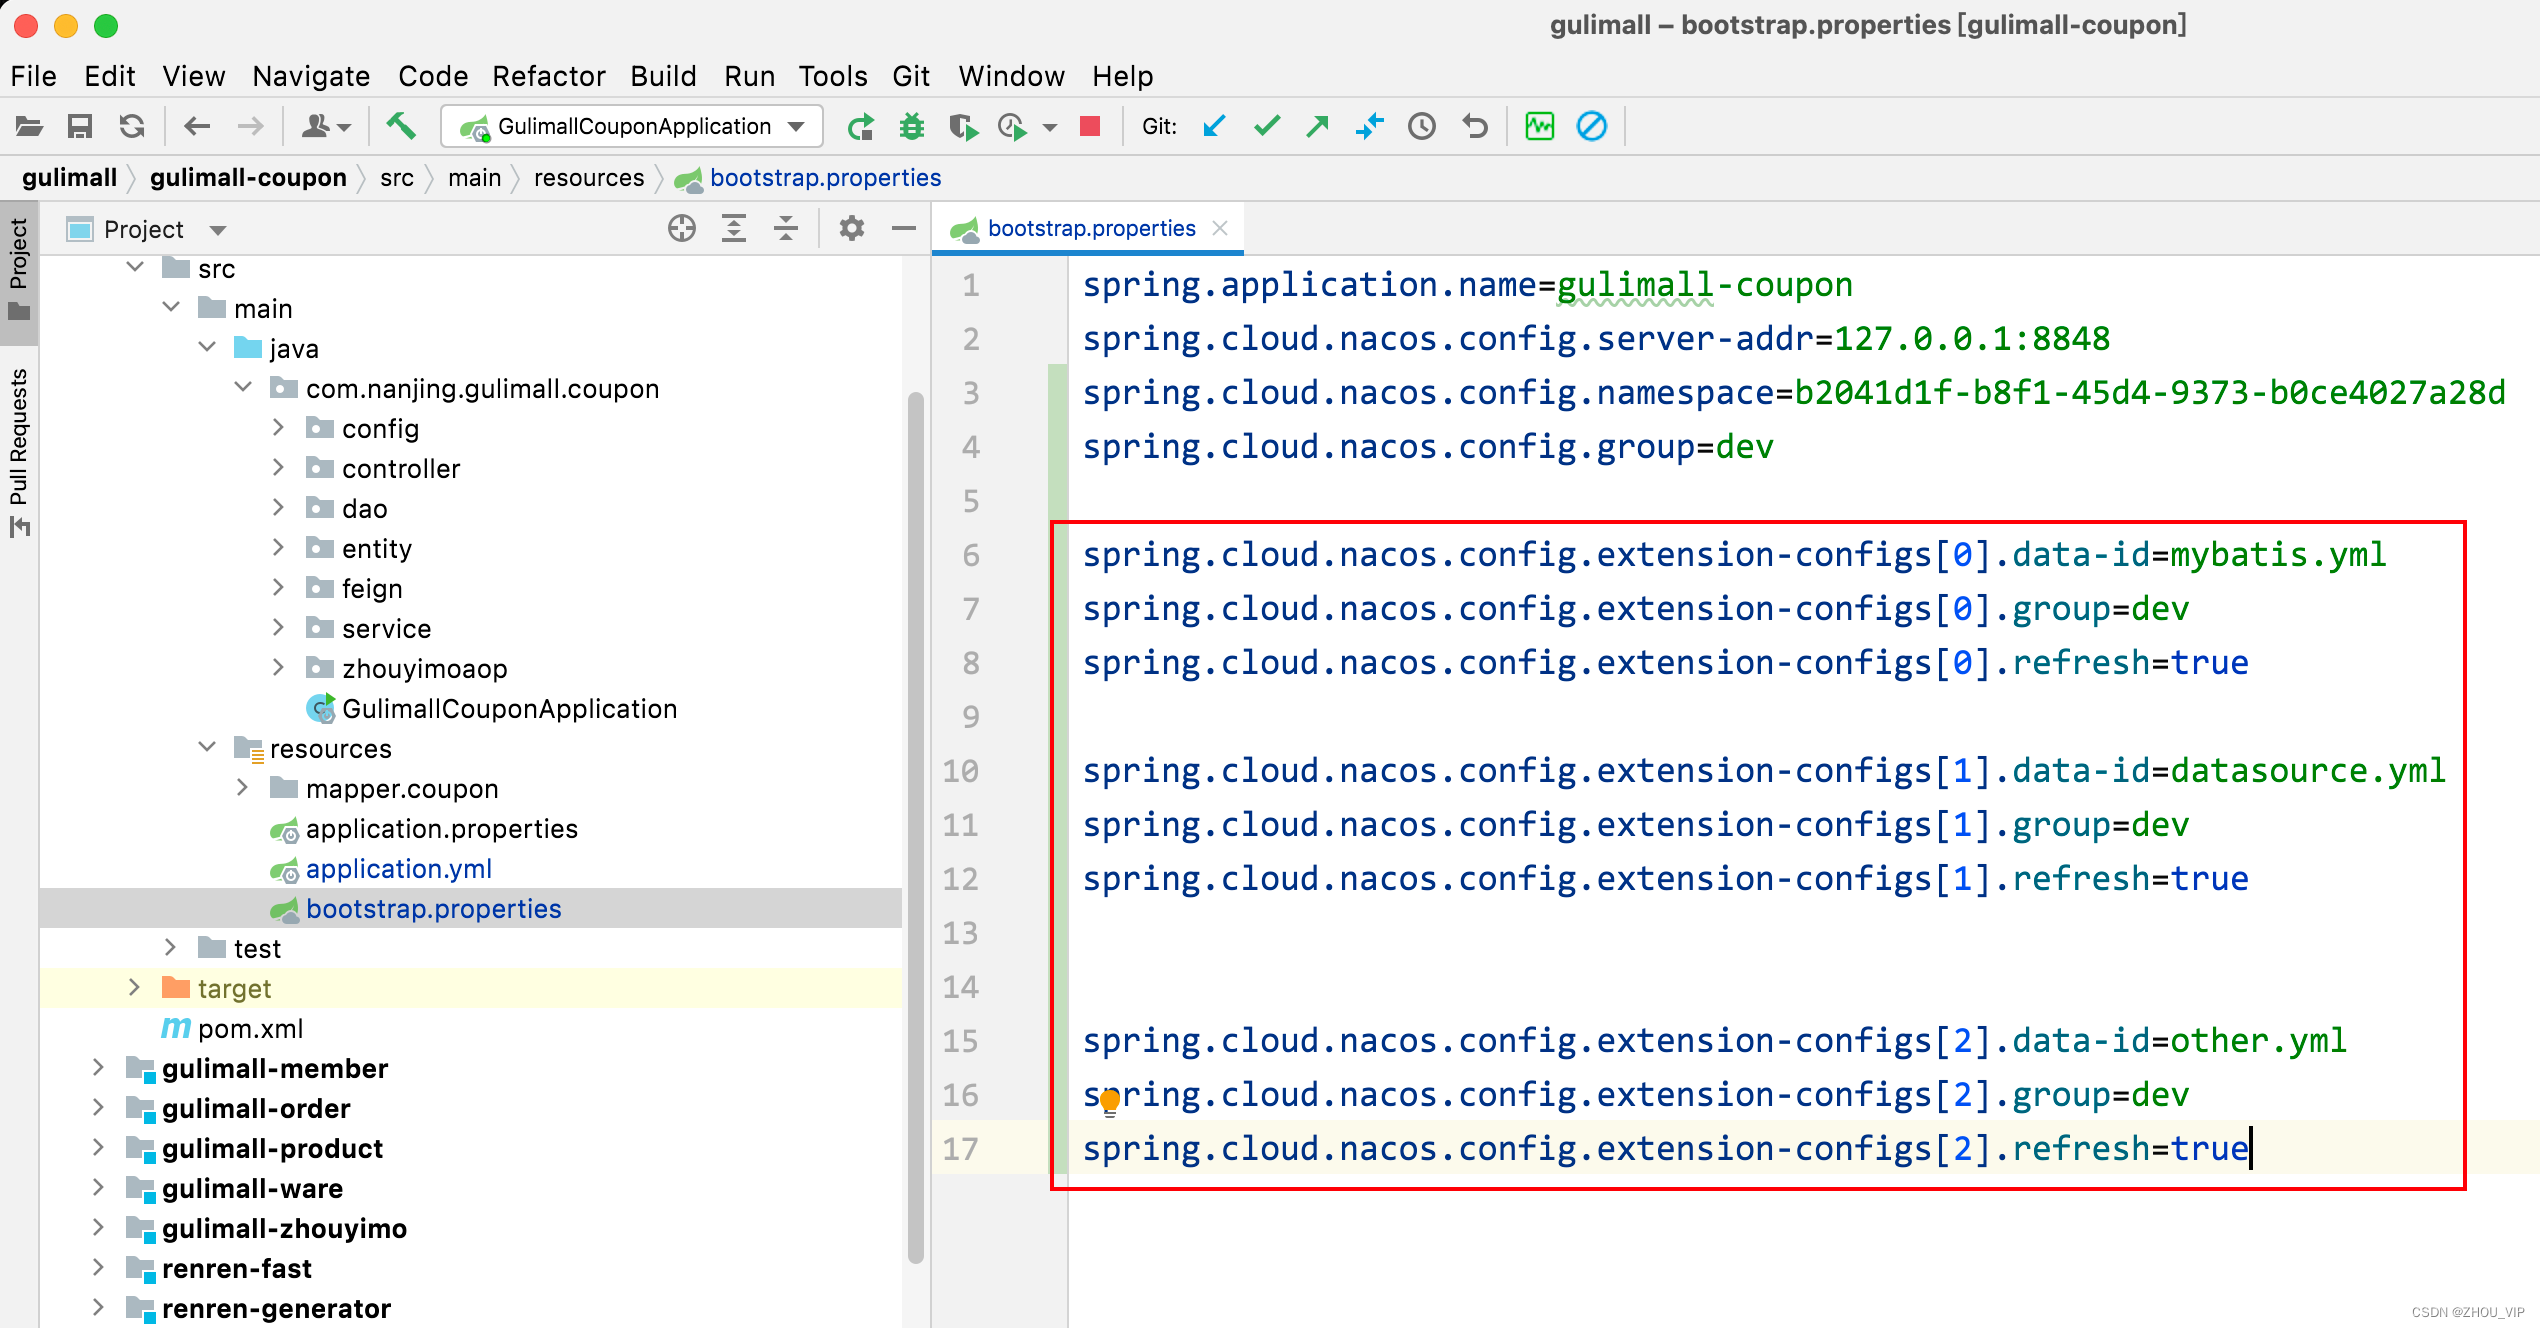Click the mybatis.yml value on line 6

pos(2278,555)
